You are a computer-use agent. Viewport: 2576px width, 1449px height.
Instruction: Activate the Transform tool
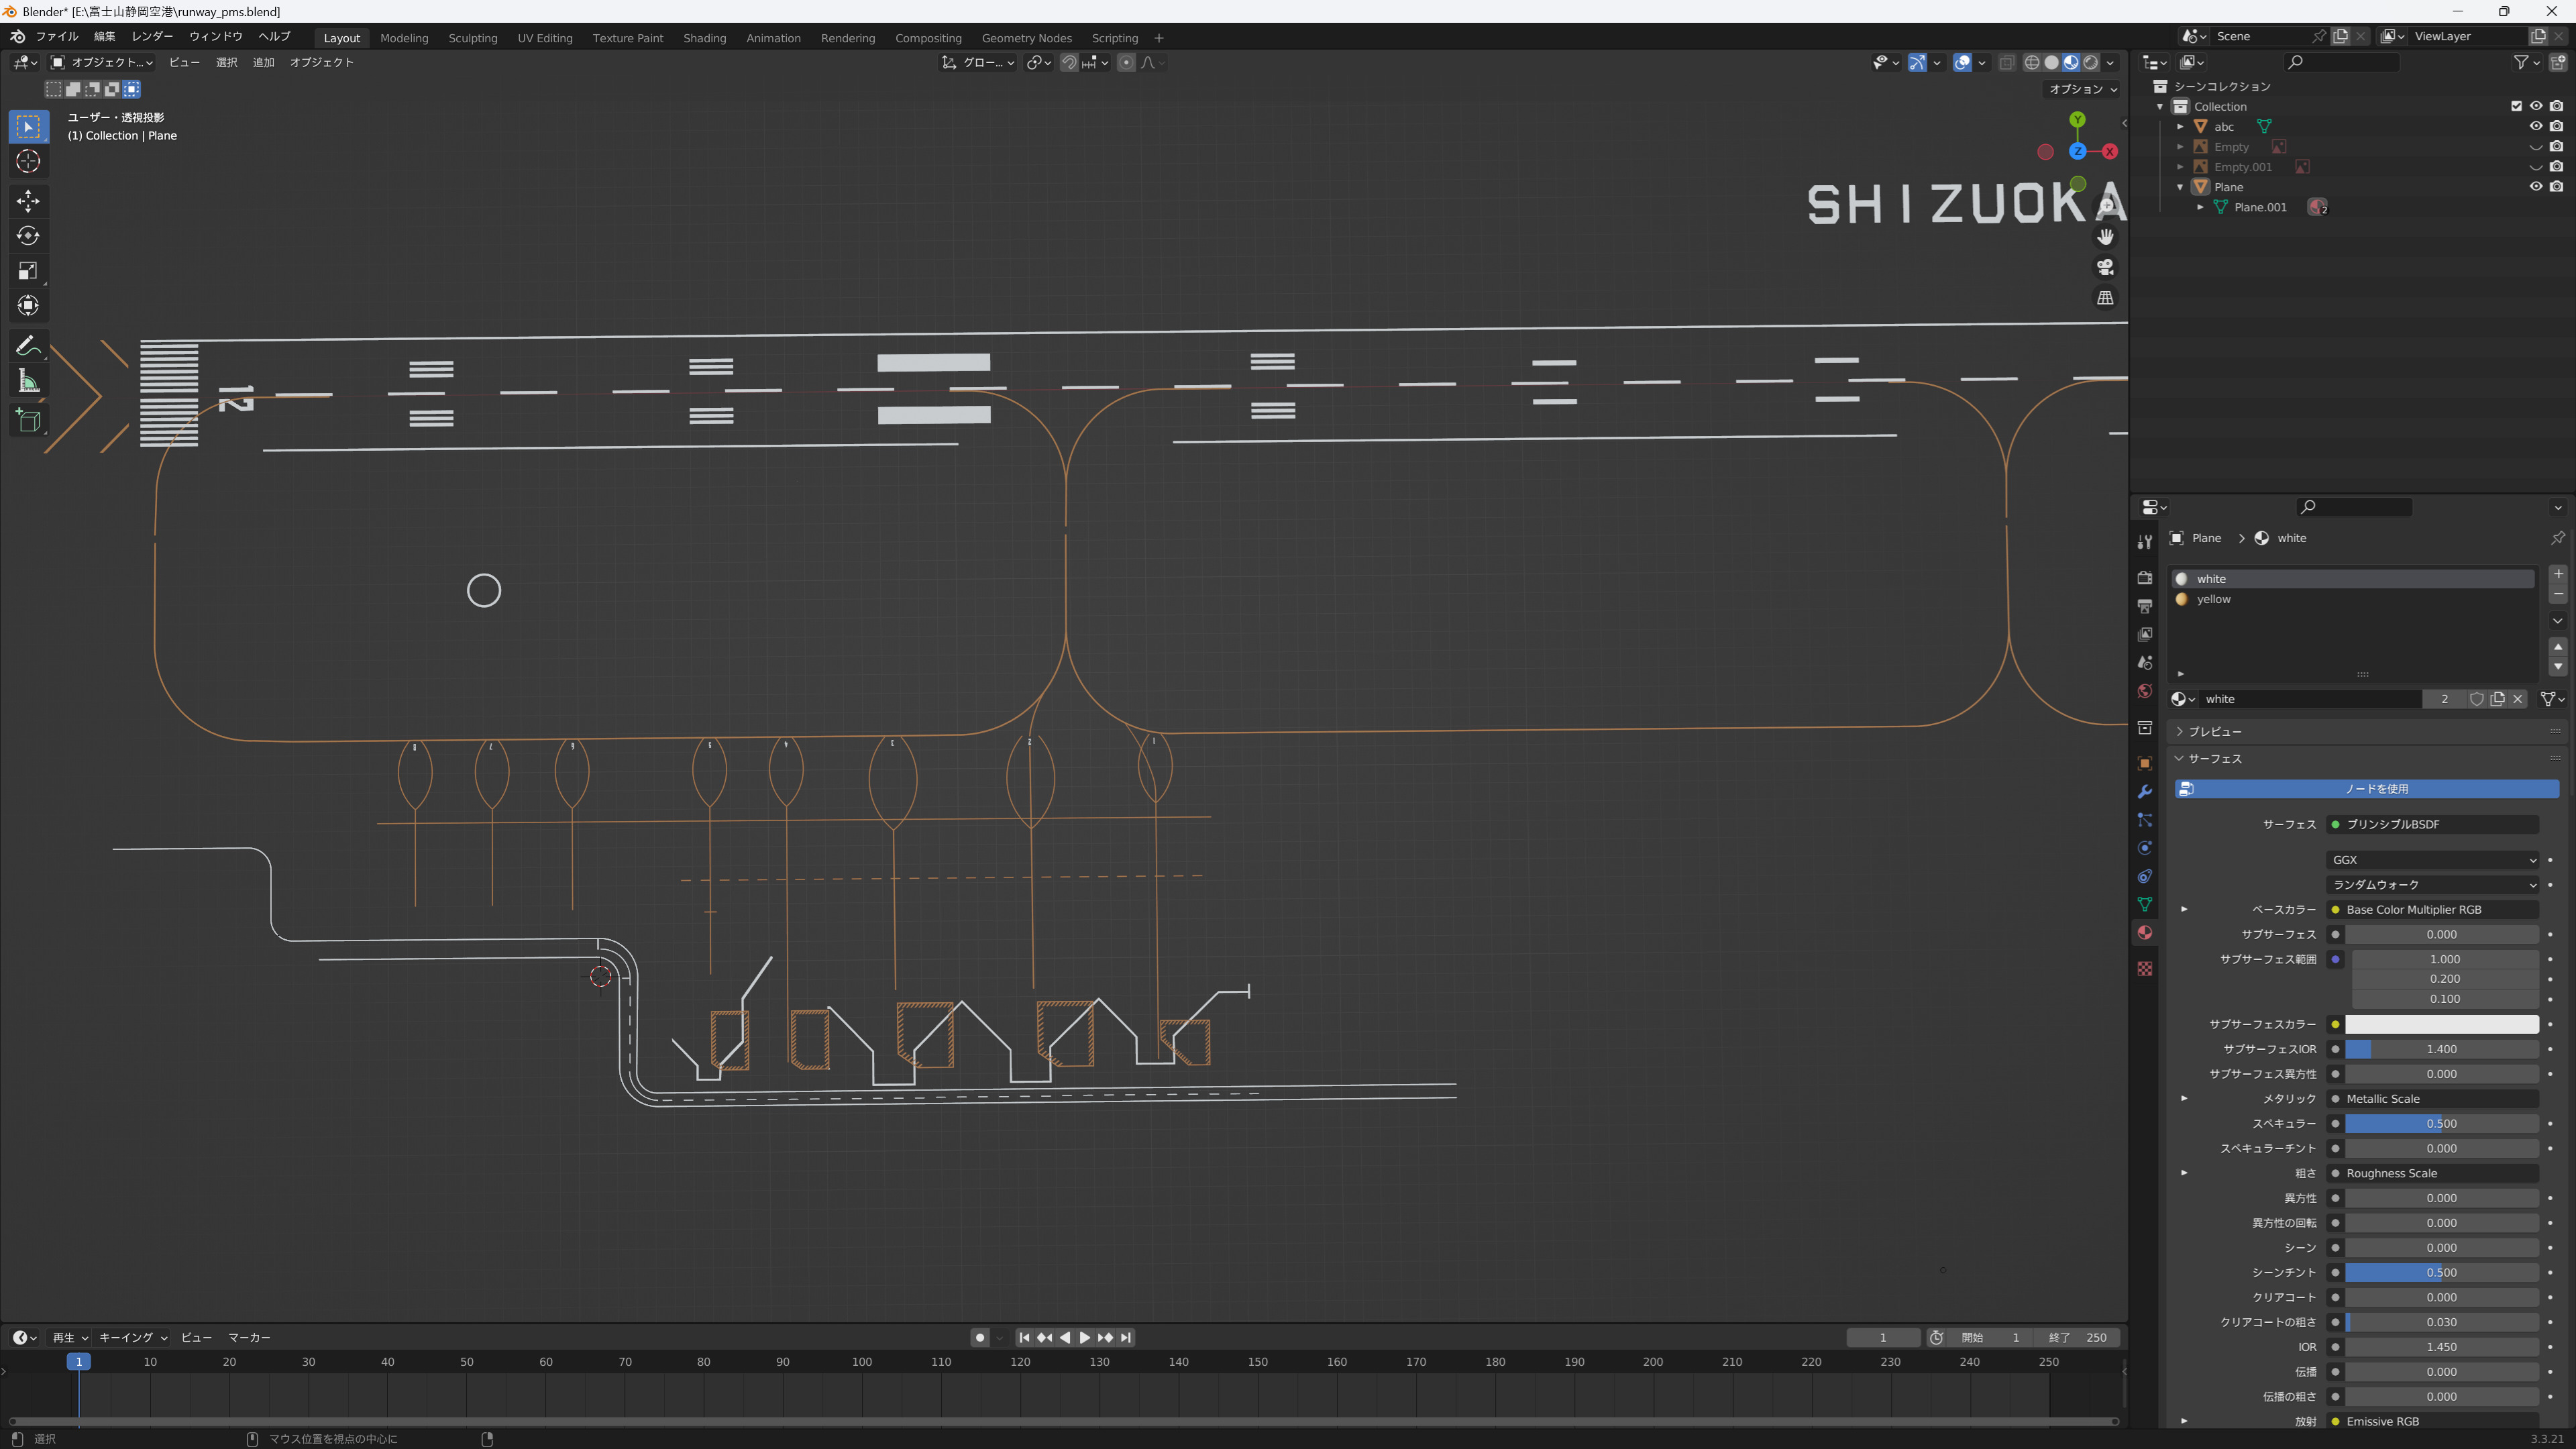tap(28, 306)
